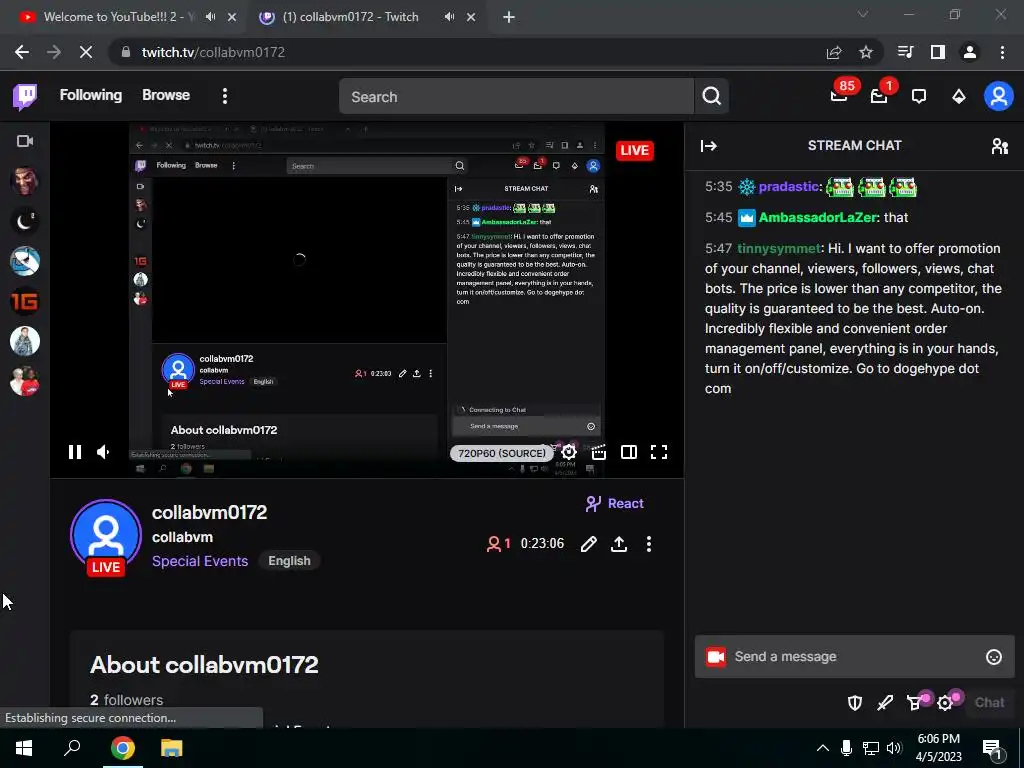This screenshot has height=768, width=1024.
Task: Click pradastic username in chat
Action: [x=788, y=187]
